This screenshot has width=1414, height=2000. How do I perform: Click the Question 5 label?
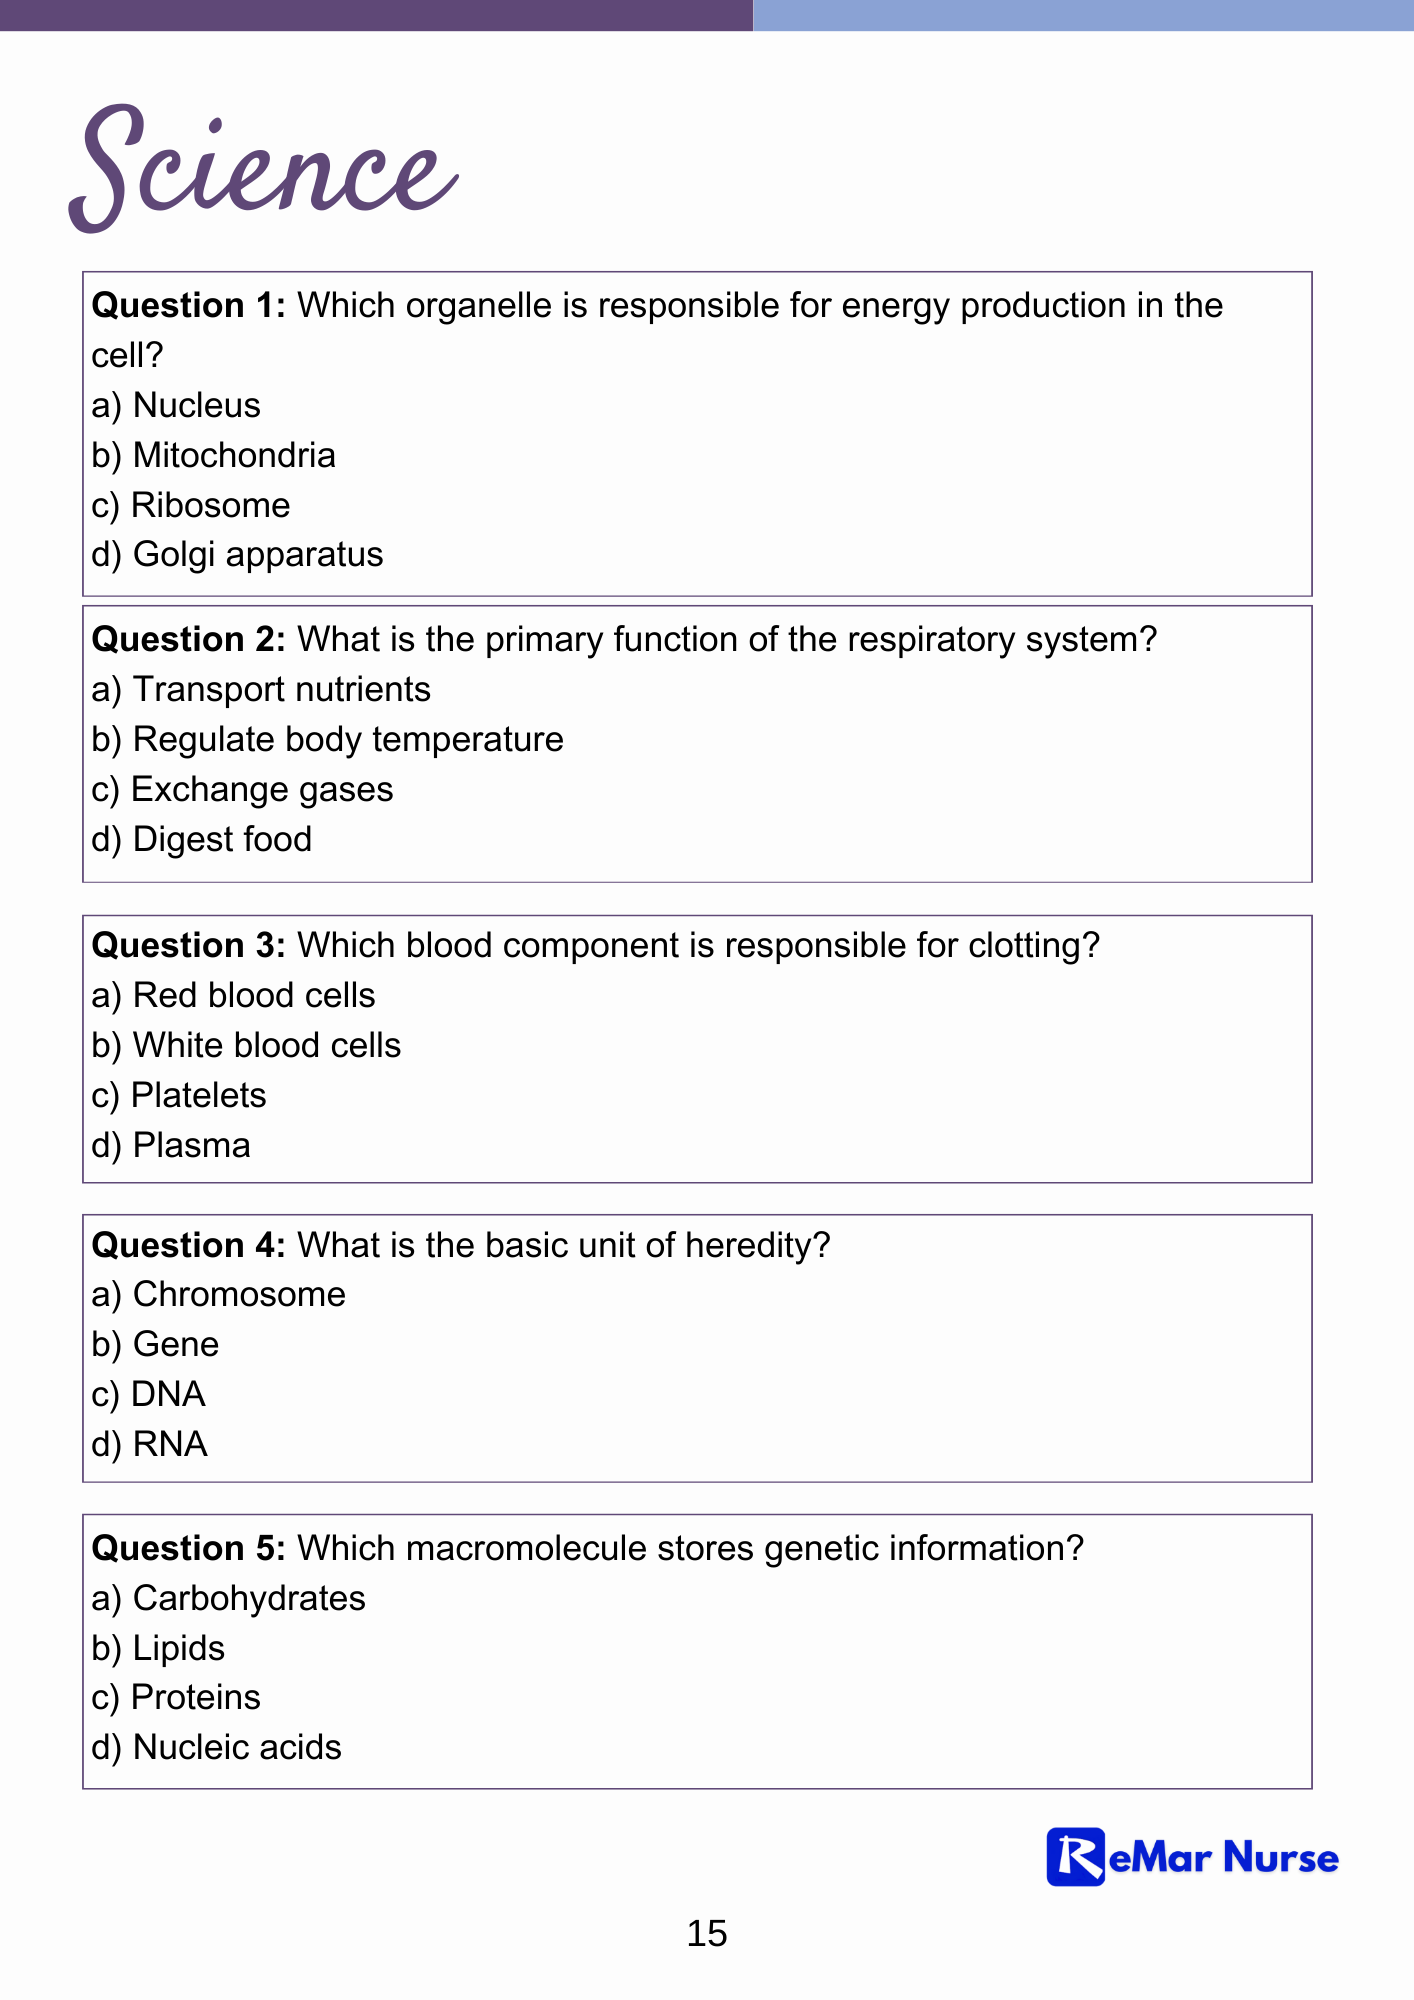189,1548
